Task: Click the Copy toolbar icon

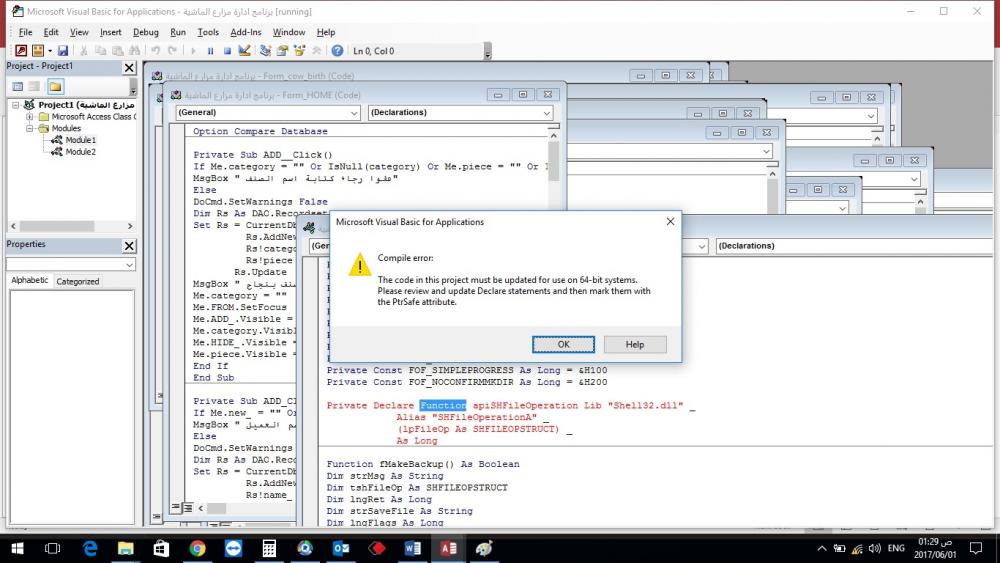Action: 101,50
